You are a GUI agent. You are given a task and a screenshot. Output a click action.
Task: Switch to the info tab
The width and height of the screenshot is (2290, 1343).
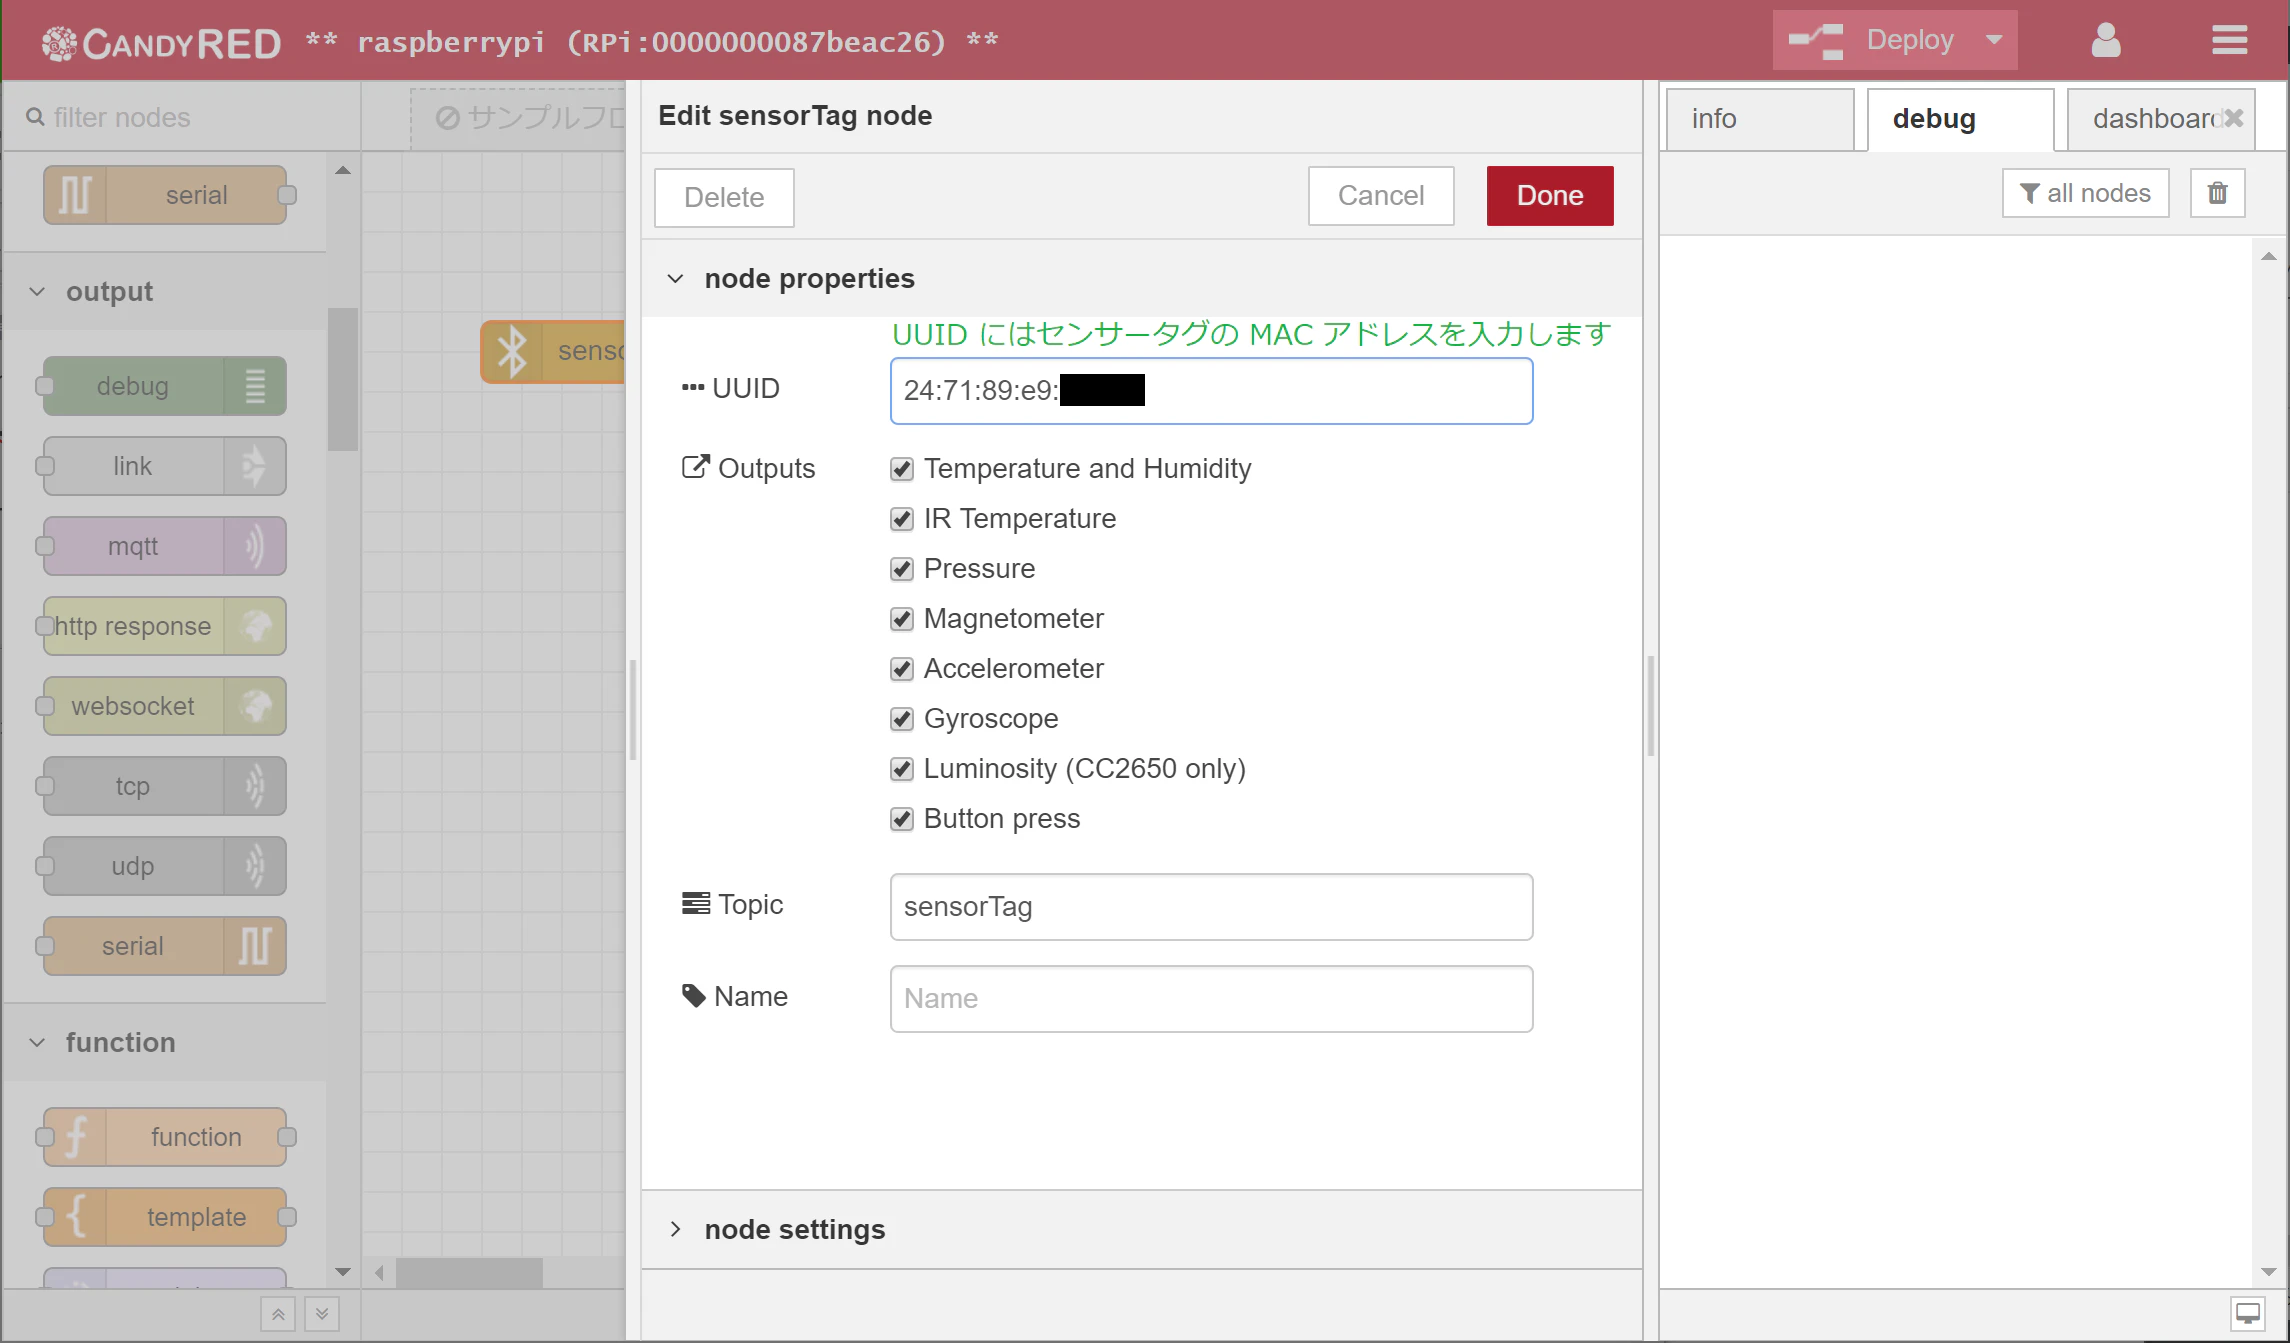pyautogui.click(x=1760, y=119)
